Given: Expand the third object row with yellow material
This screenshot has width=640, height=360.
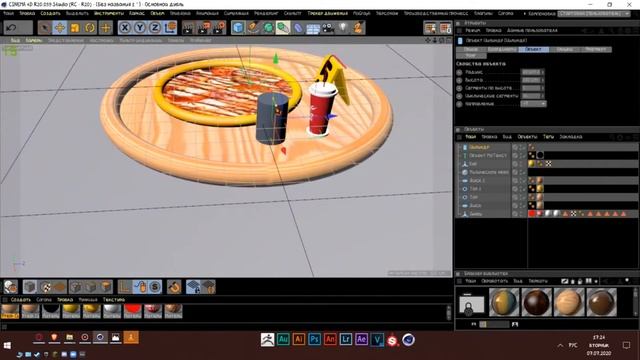Looking at the screenshot, I should 459,164.
